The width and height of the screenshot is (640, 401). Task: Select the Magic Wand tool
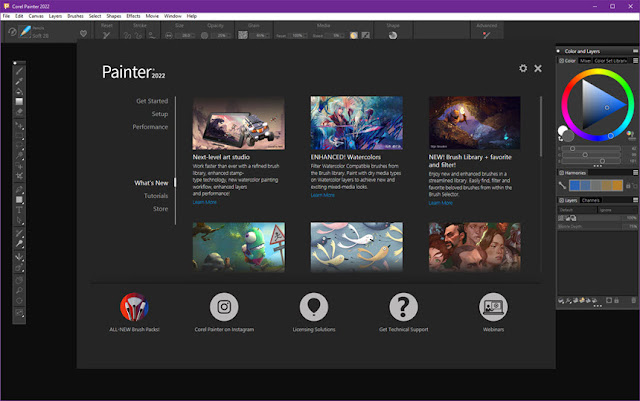tap(19, 156)
